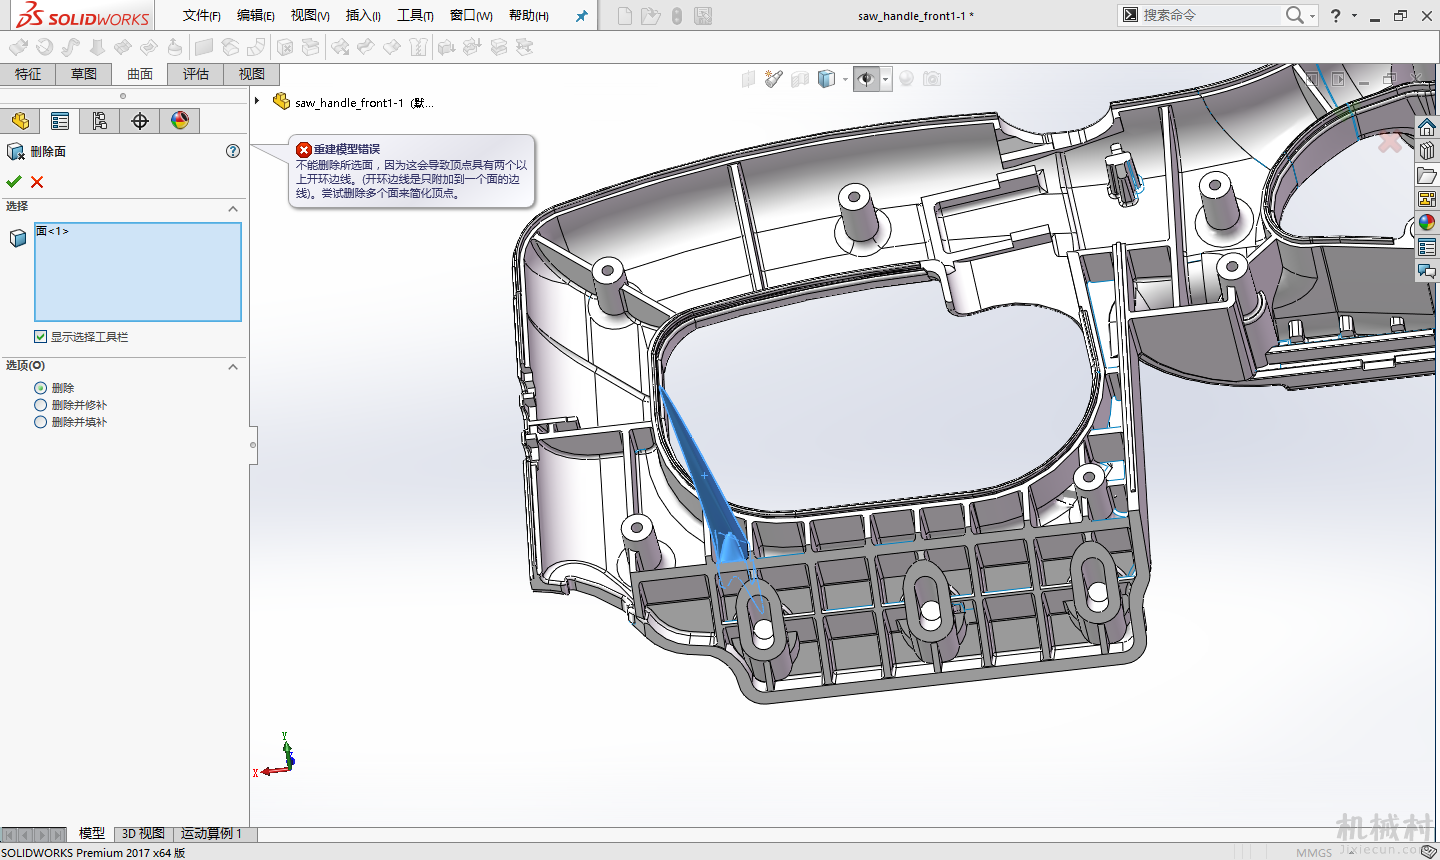Open the search type dropdown arrow
This screenshot has height=860, width=1440.
coord(1313,16)
